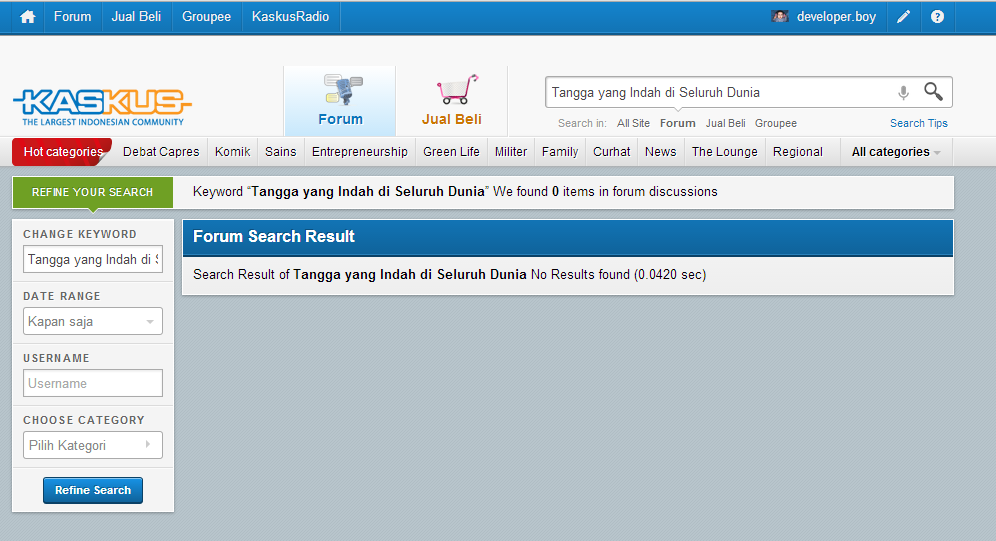Search in Groupee scope

click(x=776, y=123)
